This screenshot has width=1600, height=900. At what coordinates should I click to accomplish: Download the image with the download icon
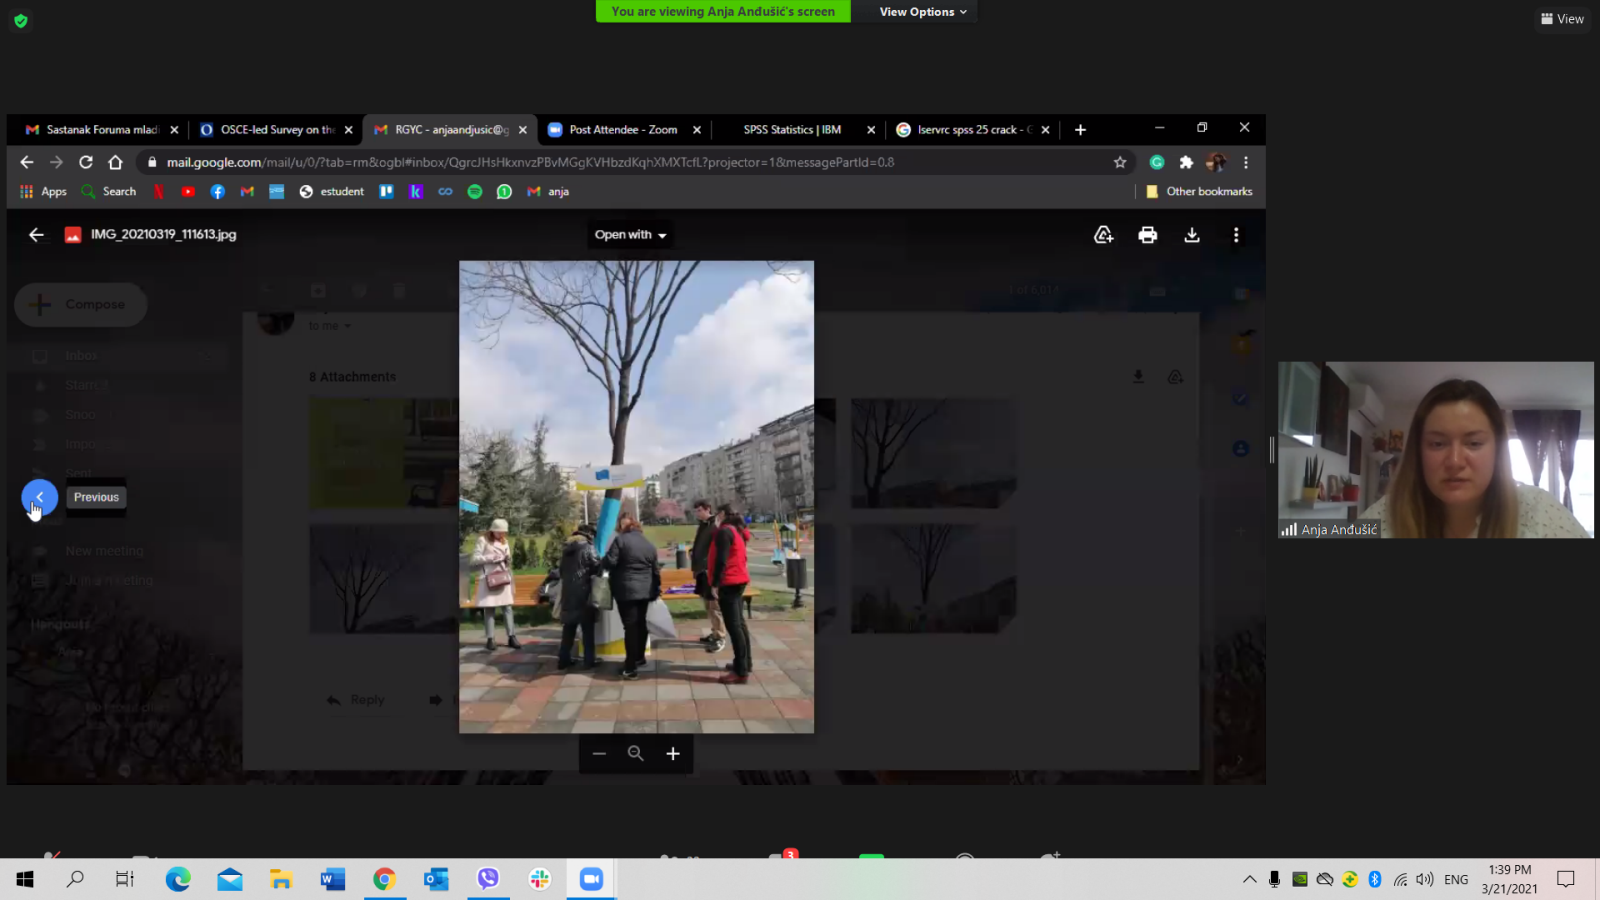1192,235
